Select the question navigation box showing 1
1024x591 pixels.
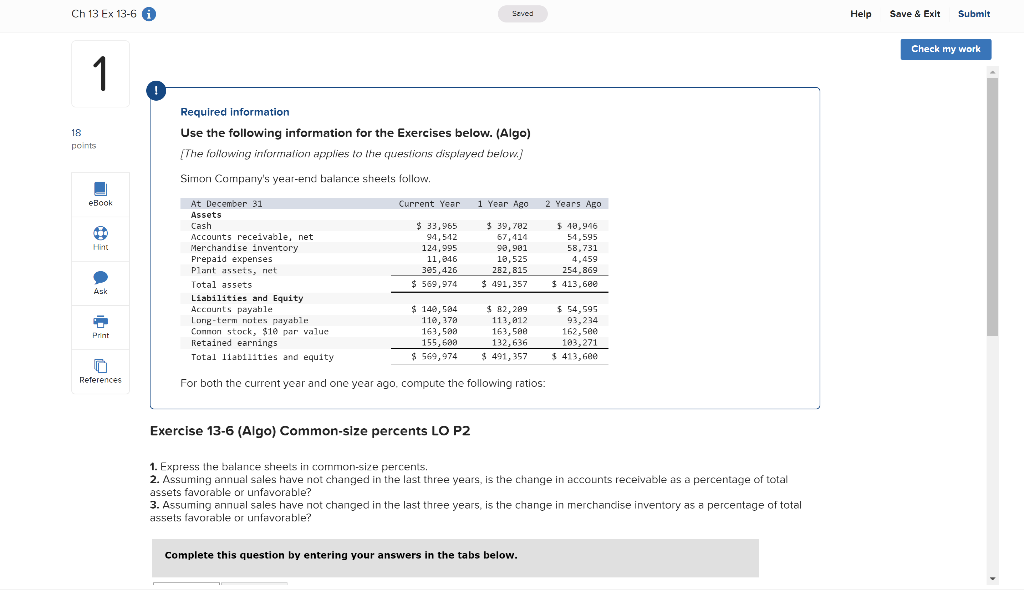100,73
